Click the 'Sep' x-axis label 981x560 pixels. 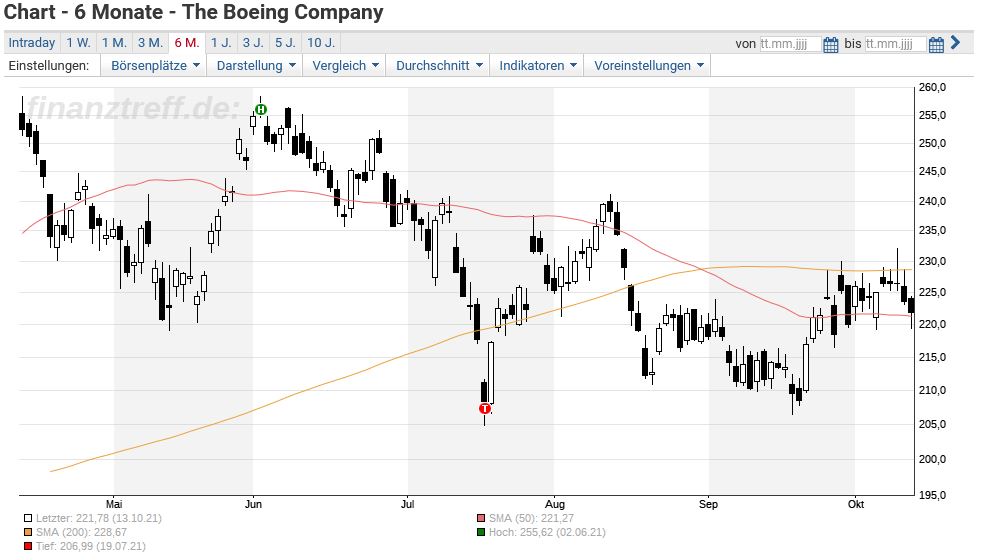[708, 504]
